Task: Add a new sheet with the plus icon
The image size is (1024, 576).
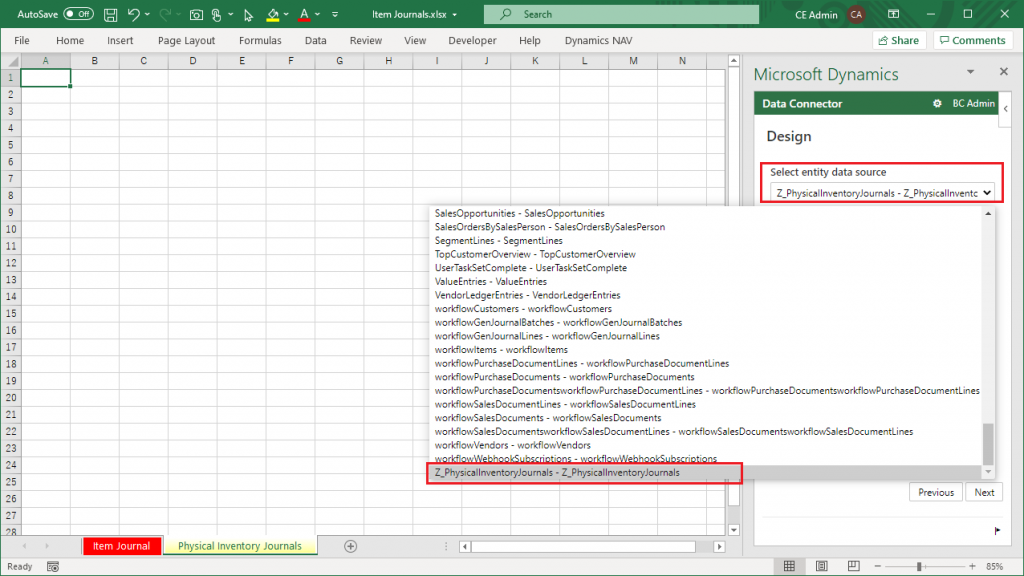Action: click(351, 546)
